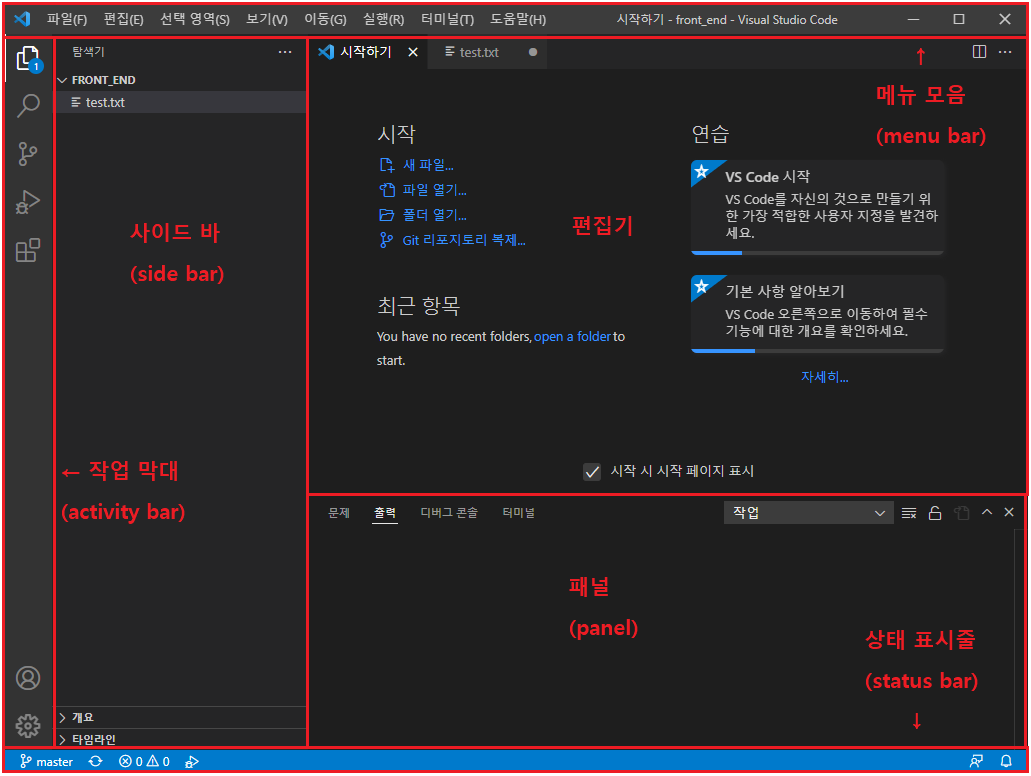Click the 자세히... link
1031x776 pixels.
point(825,377)
